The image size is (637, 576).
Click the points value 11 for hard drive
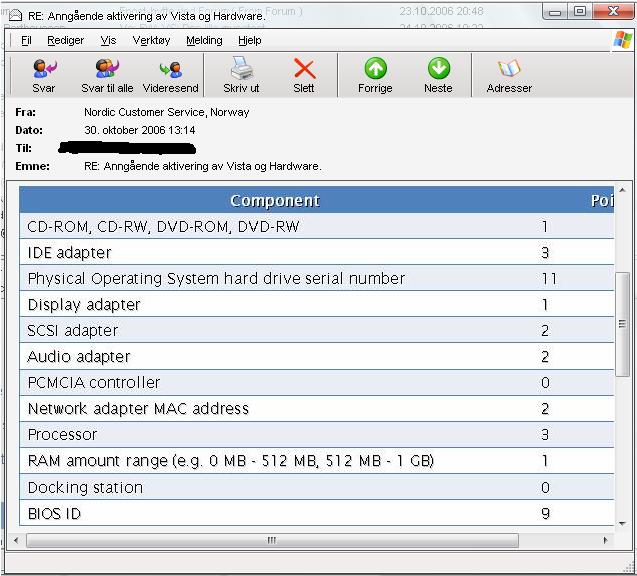pos(549,278)
